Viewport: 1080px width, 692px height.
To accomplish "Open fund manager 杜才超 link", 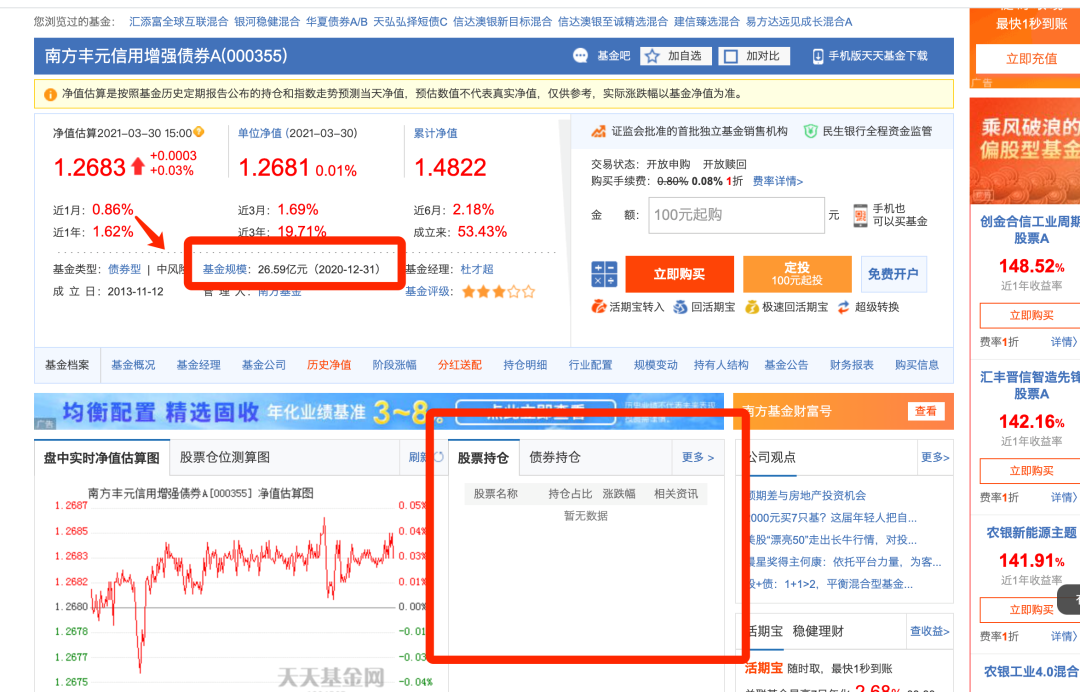I will point(477,269).
